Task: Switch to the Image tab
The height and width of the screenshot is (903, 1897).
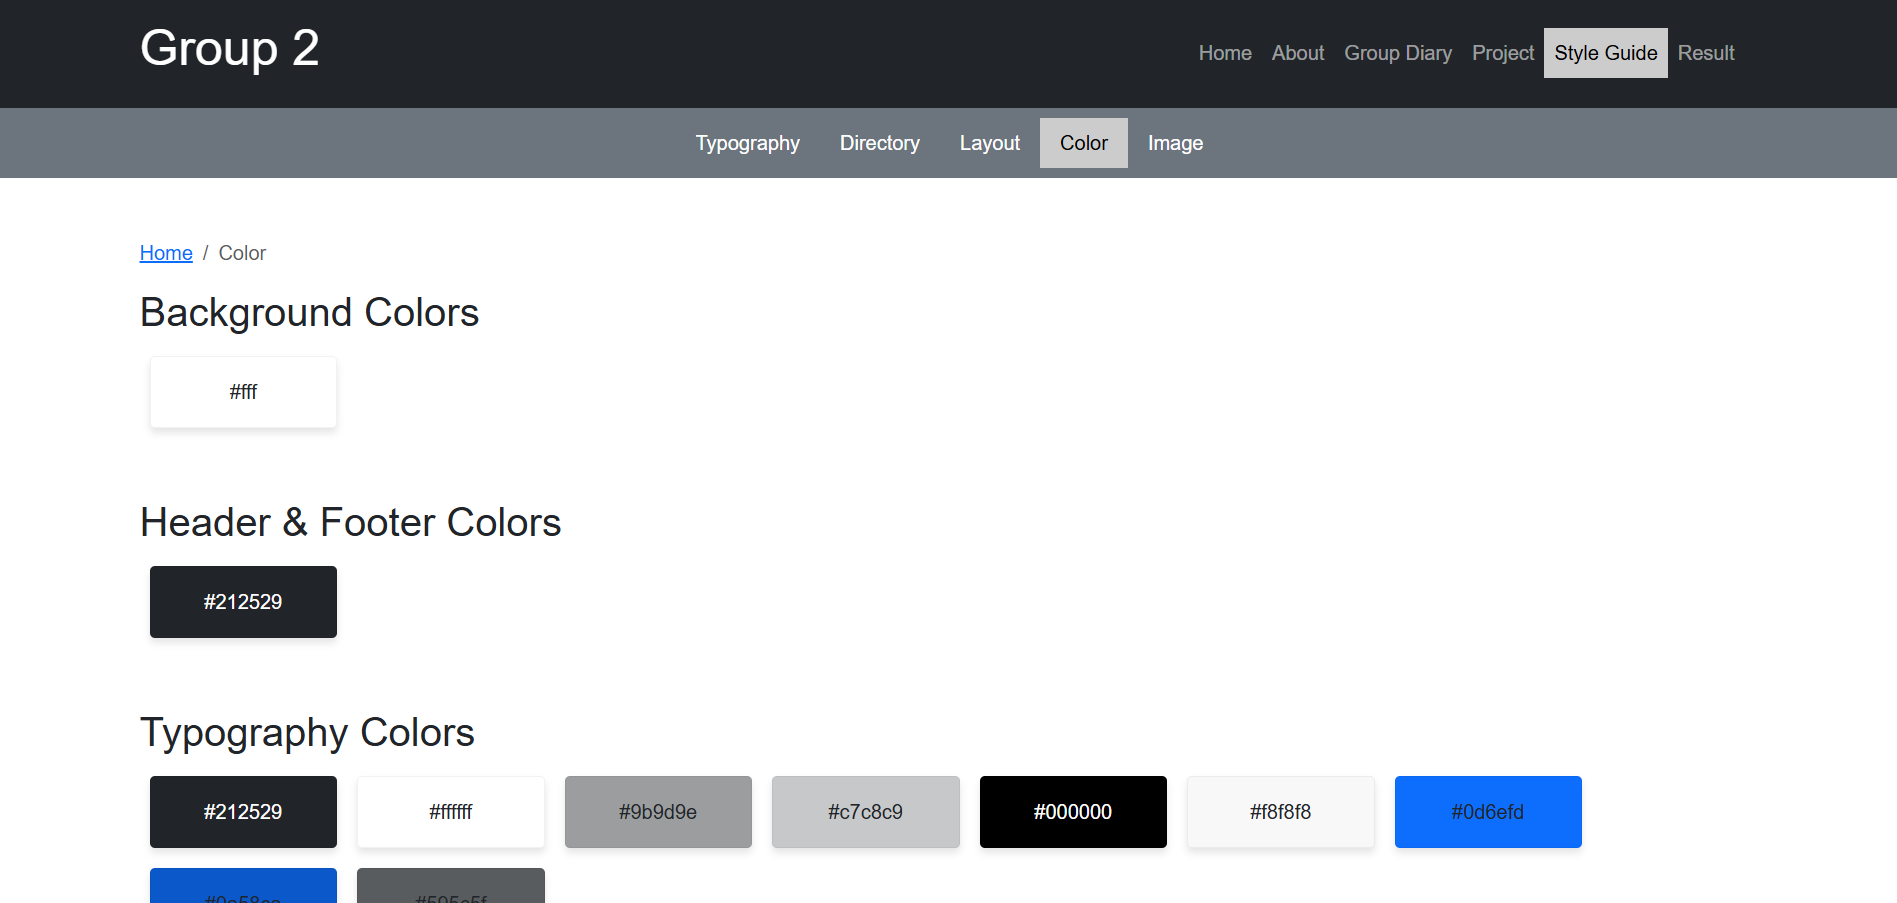Action: [1175, 143]
